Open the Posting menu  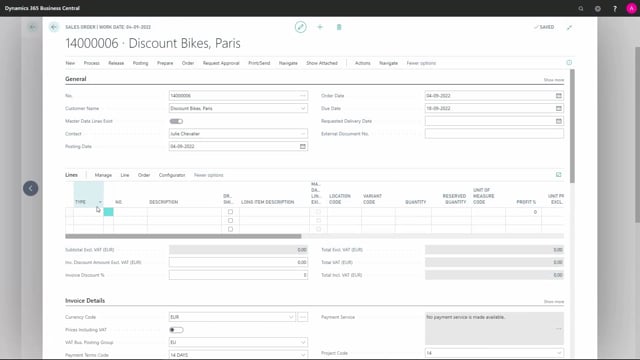(x=140, y=63)
